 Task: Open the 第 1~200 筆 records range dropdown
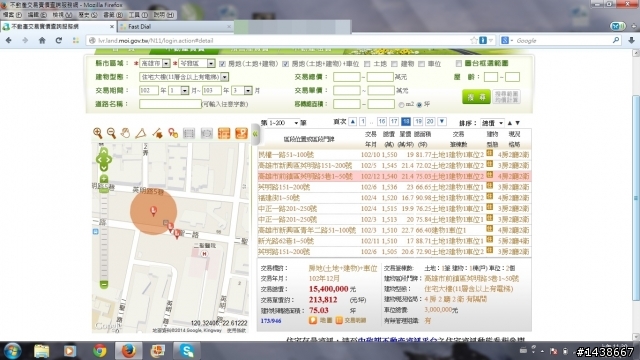tap(283, 122)
